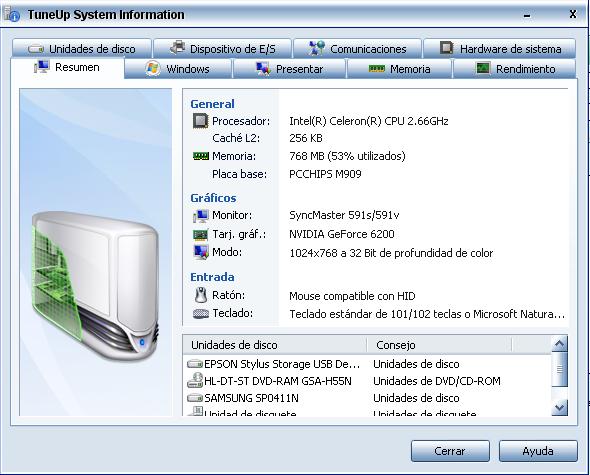
Task: Select the SAMSUNG SP0411N row
Action: (367, 398)
